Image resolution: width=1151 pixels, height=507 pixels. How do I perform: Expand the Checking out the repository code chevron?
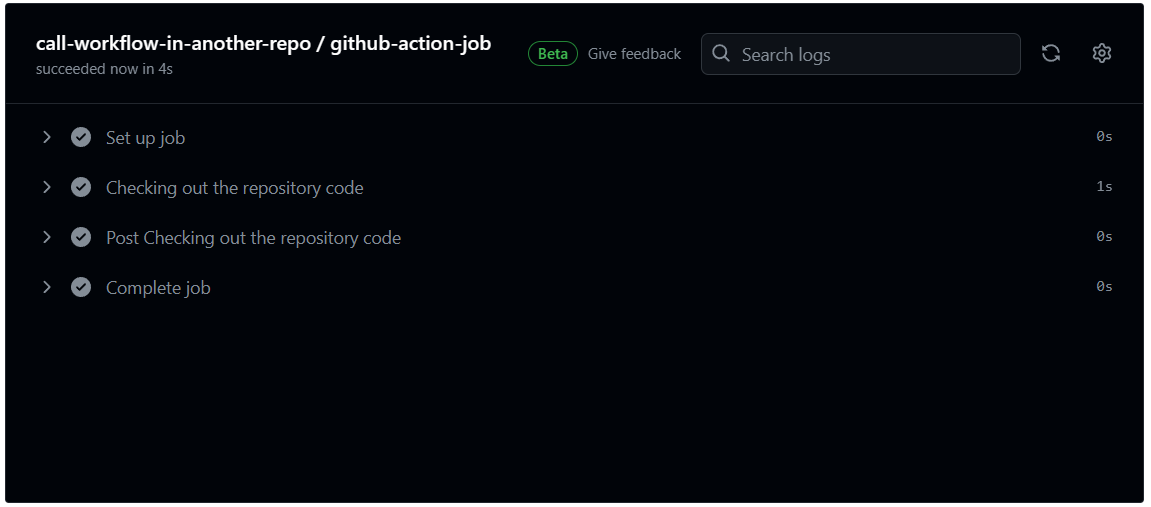click(46, 187)
